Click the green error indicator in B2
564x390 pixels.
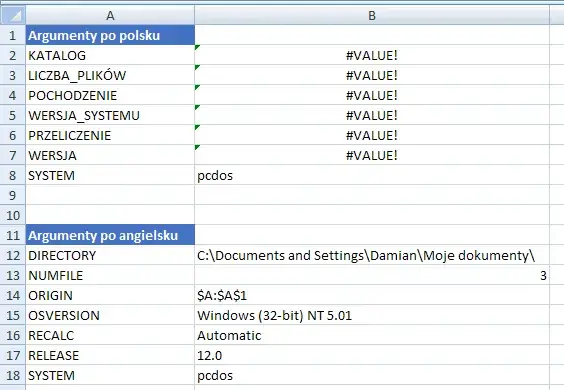tap(197, 47)
